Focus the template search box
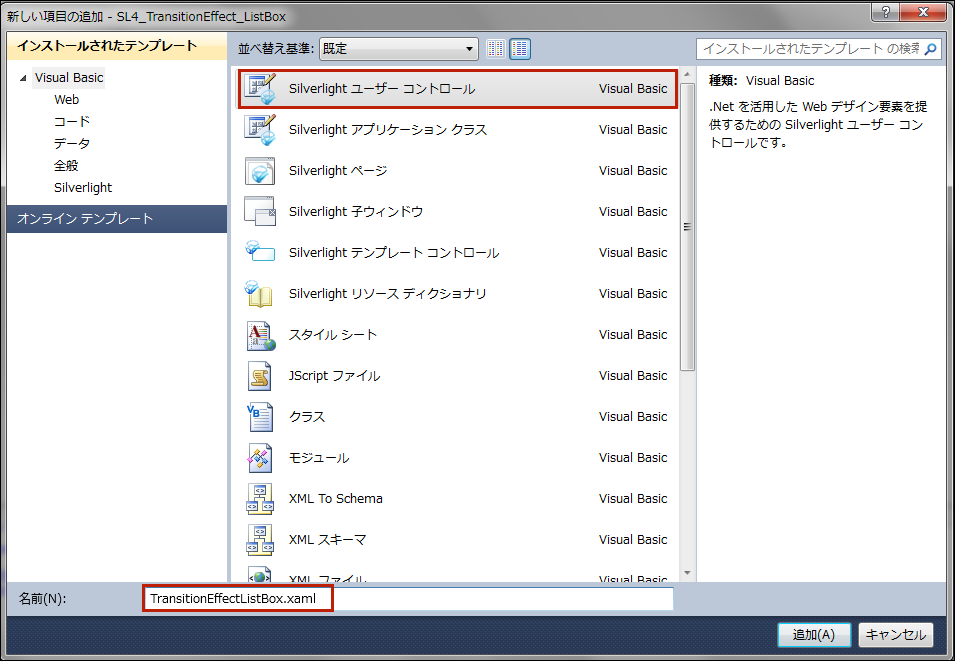The width and height of the screenshot is (955, 661). pos(811,49)
